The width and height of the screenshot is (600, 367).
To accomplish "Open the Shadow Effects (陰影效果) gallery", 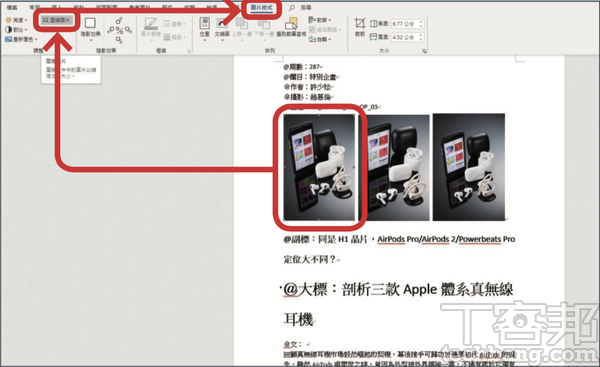I will [x=90, y=28].
